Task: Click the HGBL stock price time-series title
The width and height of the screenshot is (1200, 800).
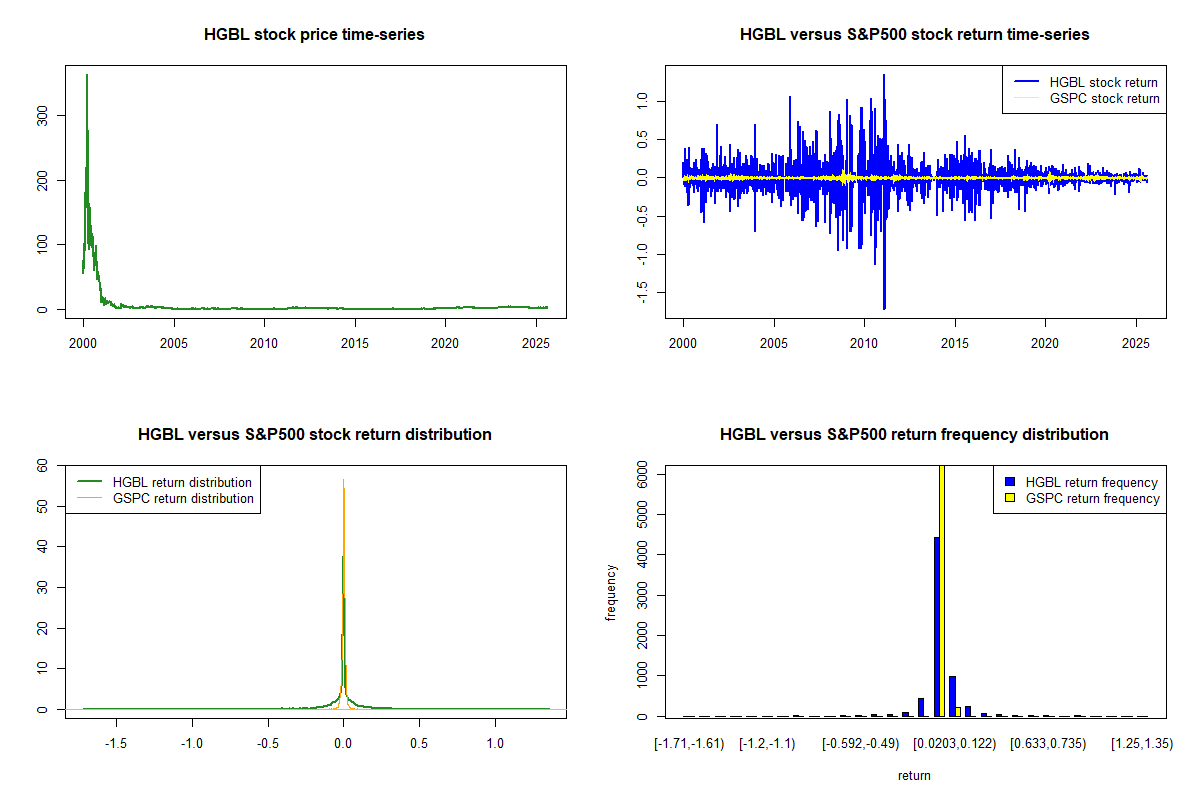Action: 314,35
